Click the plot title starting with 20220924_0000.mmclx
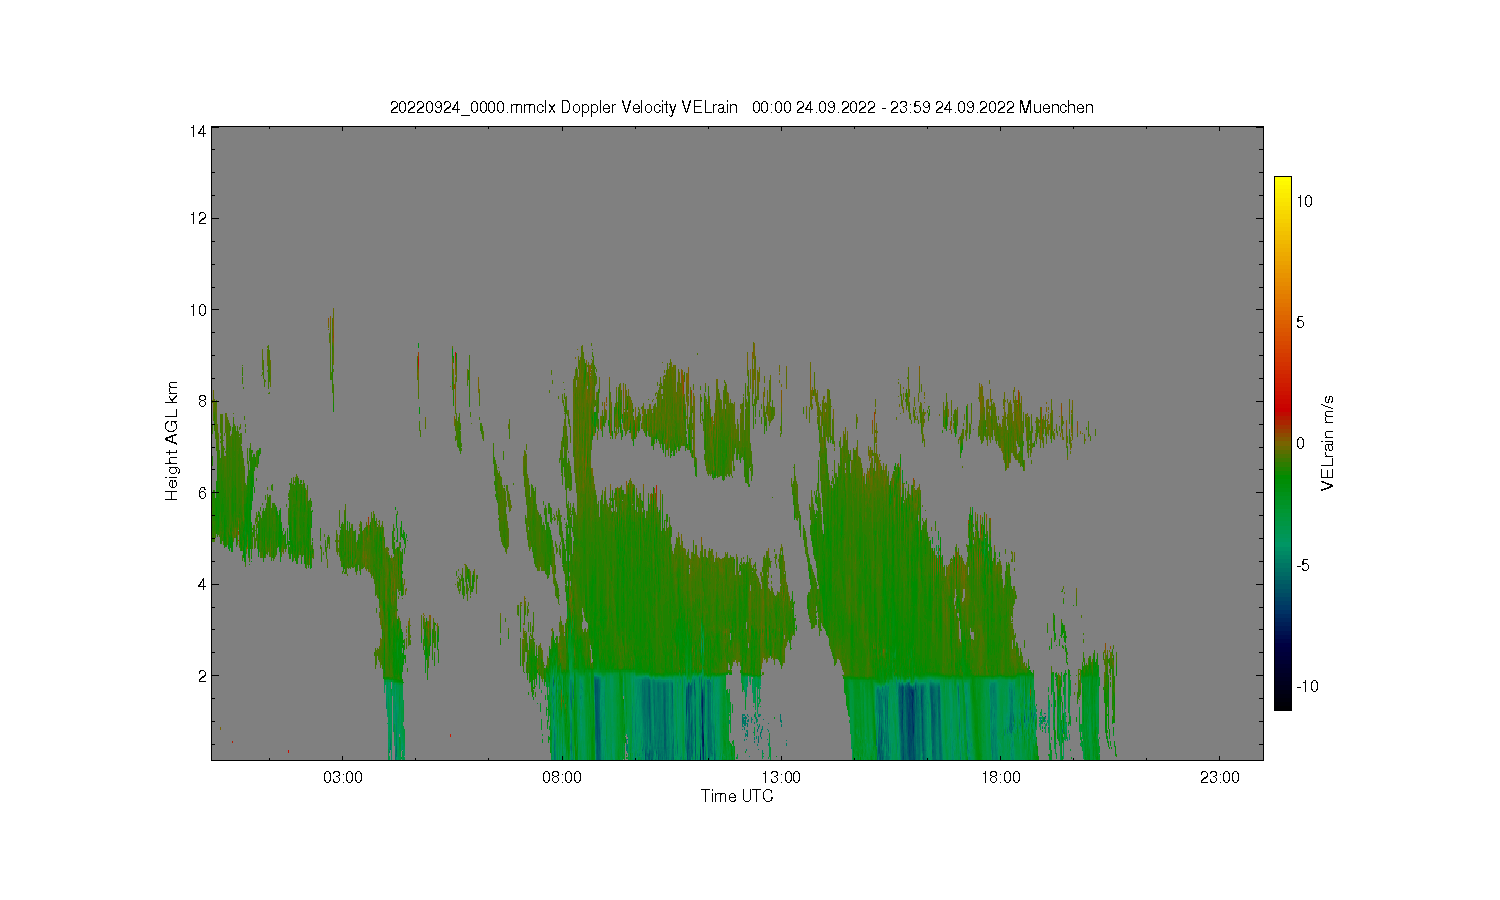 pos(741,107)
